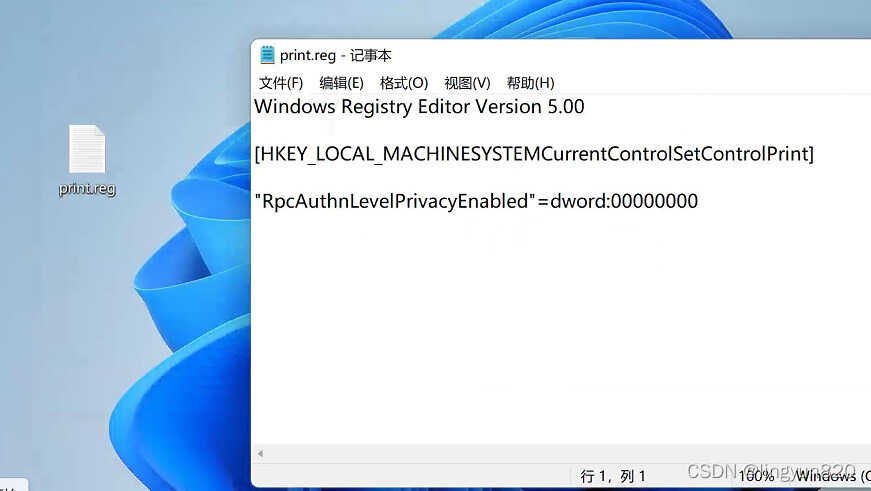Click the 100% zoom status entry
871x491 pixels.
tap(756, 476)
